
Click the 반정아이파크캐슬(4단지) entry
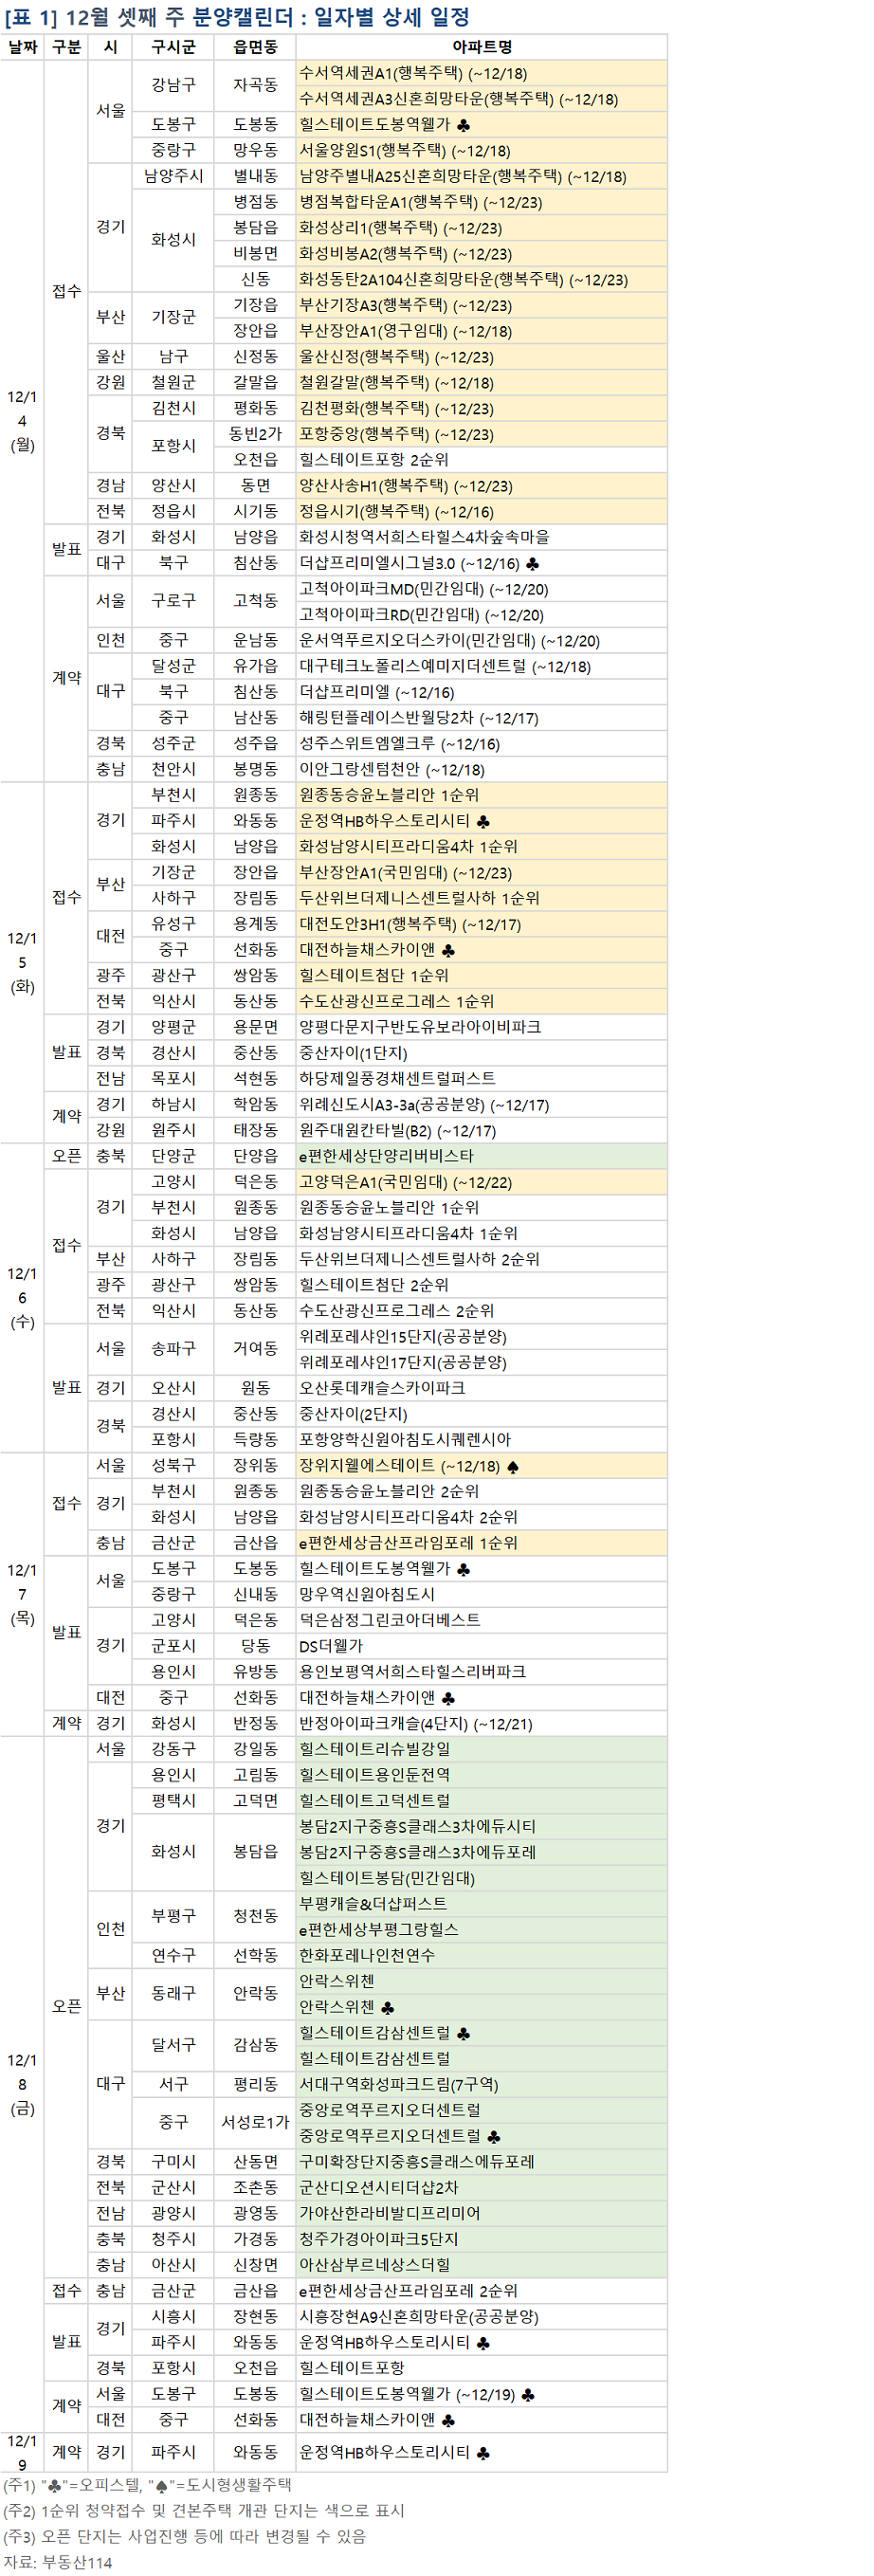tap(415, 1724)
